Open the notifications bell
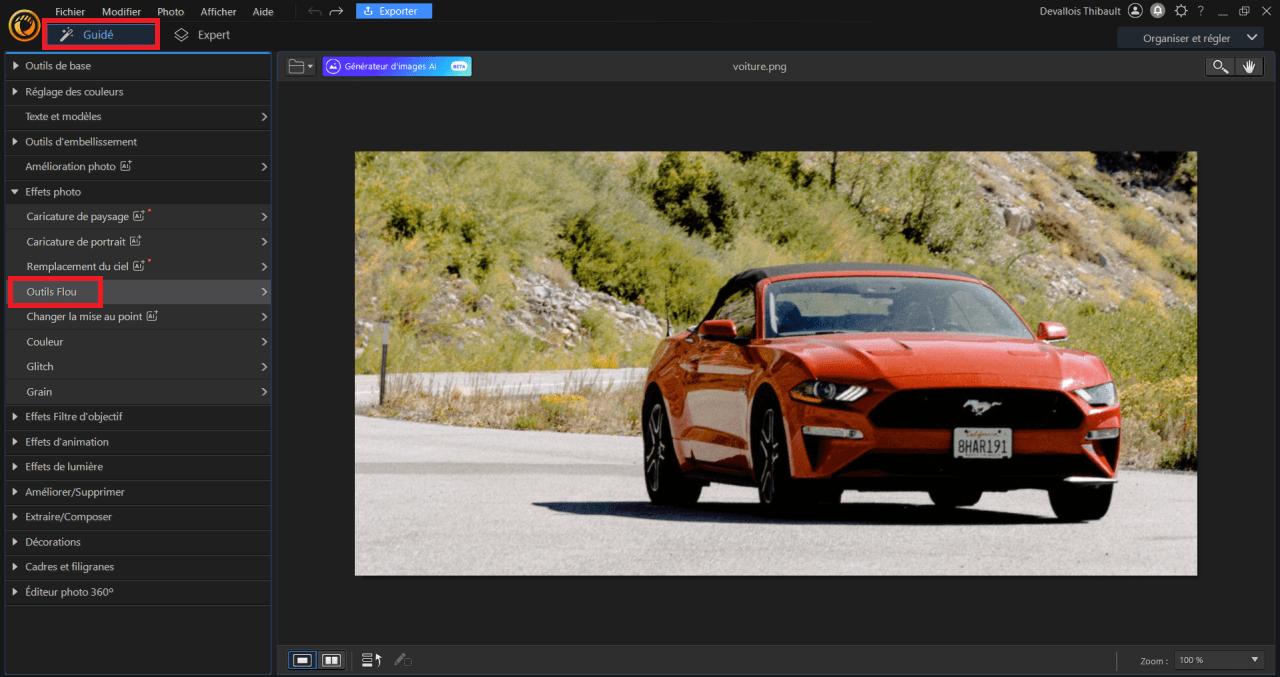 [x=1159, y=11]
